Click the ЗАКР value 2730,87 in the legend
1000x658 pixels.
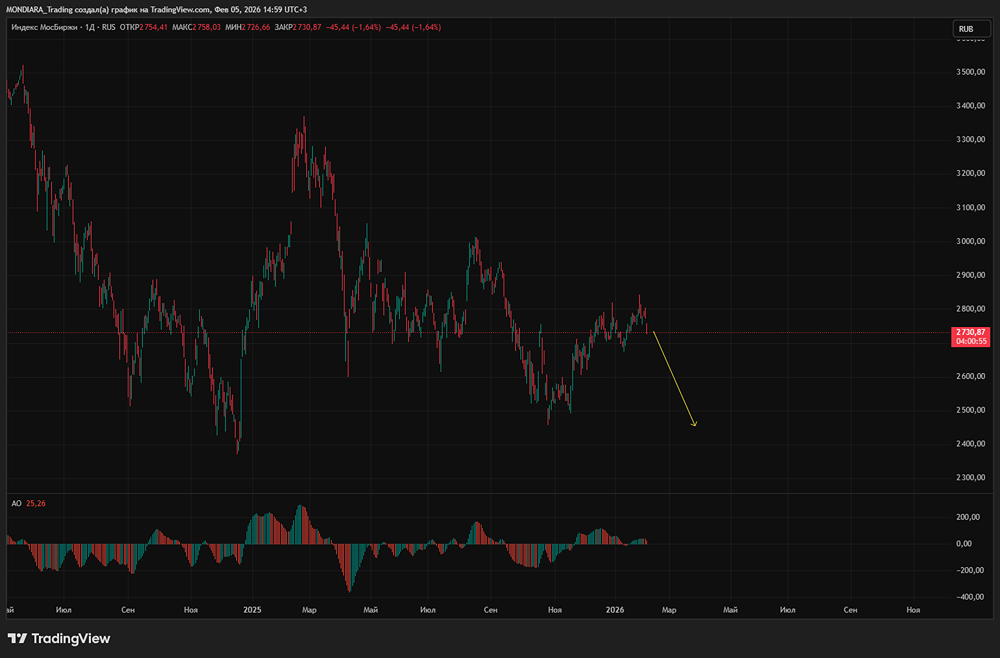coord(307,27)
